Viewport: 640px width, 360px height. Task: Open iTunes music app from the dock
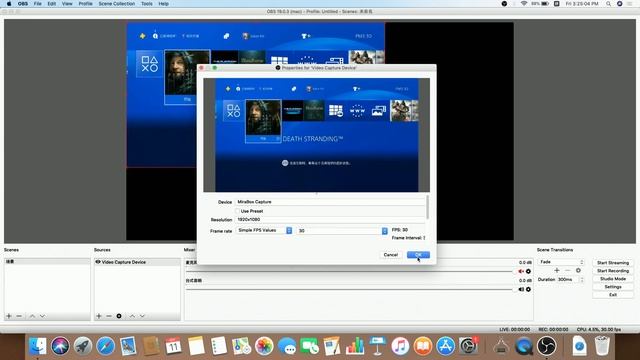click(x=400, y=346)
